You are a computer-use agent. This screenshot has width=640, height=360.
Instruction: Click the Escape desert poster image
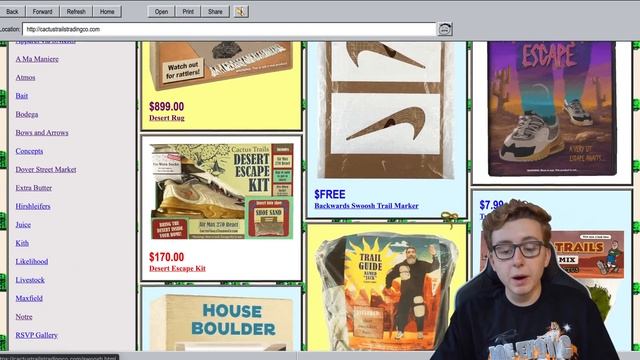(x=552, y=109)
